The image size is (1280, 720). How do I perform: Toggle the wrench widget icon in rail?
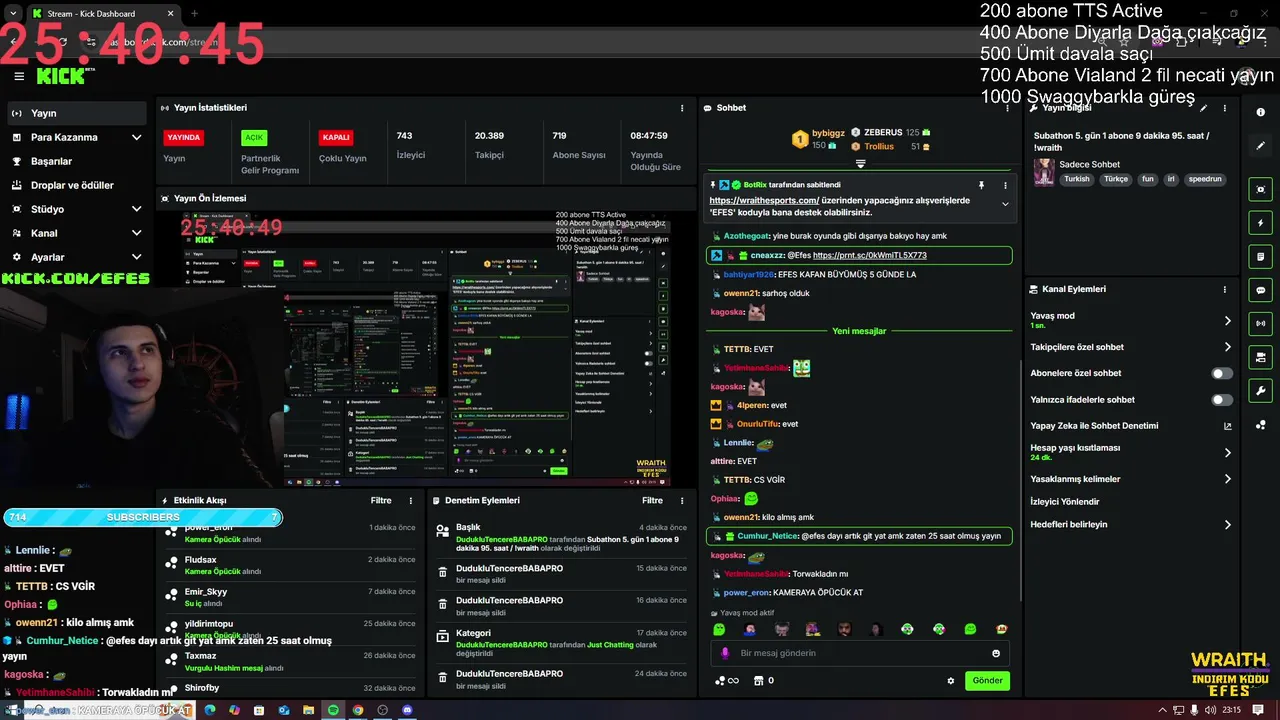(1261, 390)
